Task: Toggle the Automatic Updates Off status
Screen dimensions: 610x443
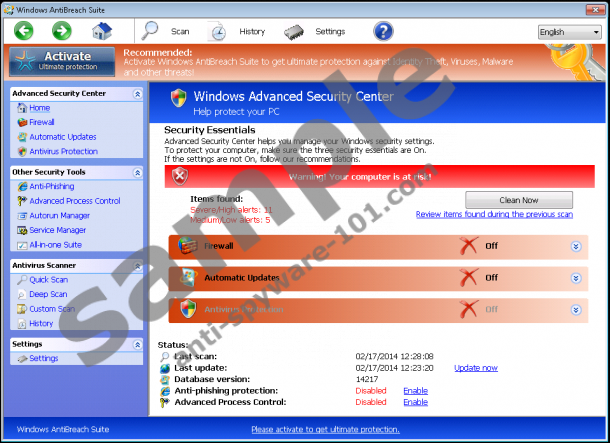Action: point(477,277)
